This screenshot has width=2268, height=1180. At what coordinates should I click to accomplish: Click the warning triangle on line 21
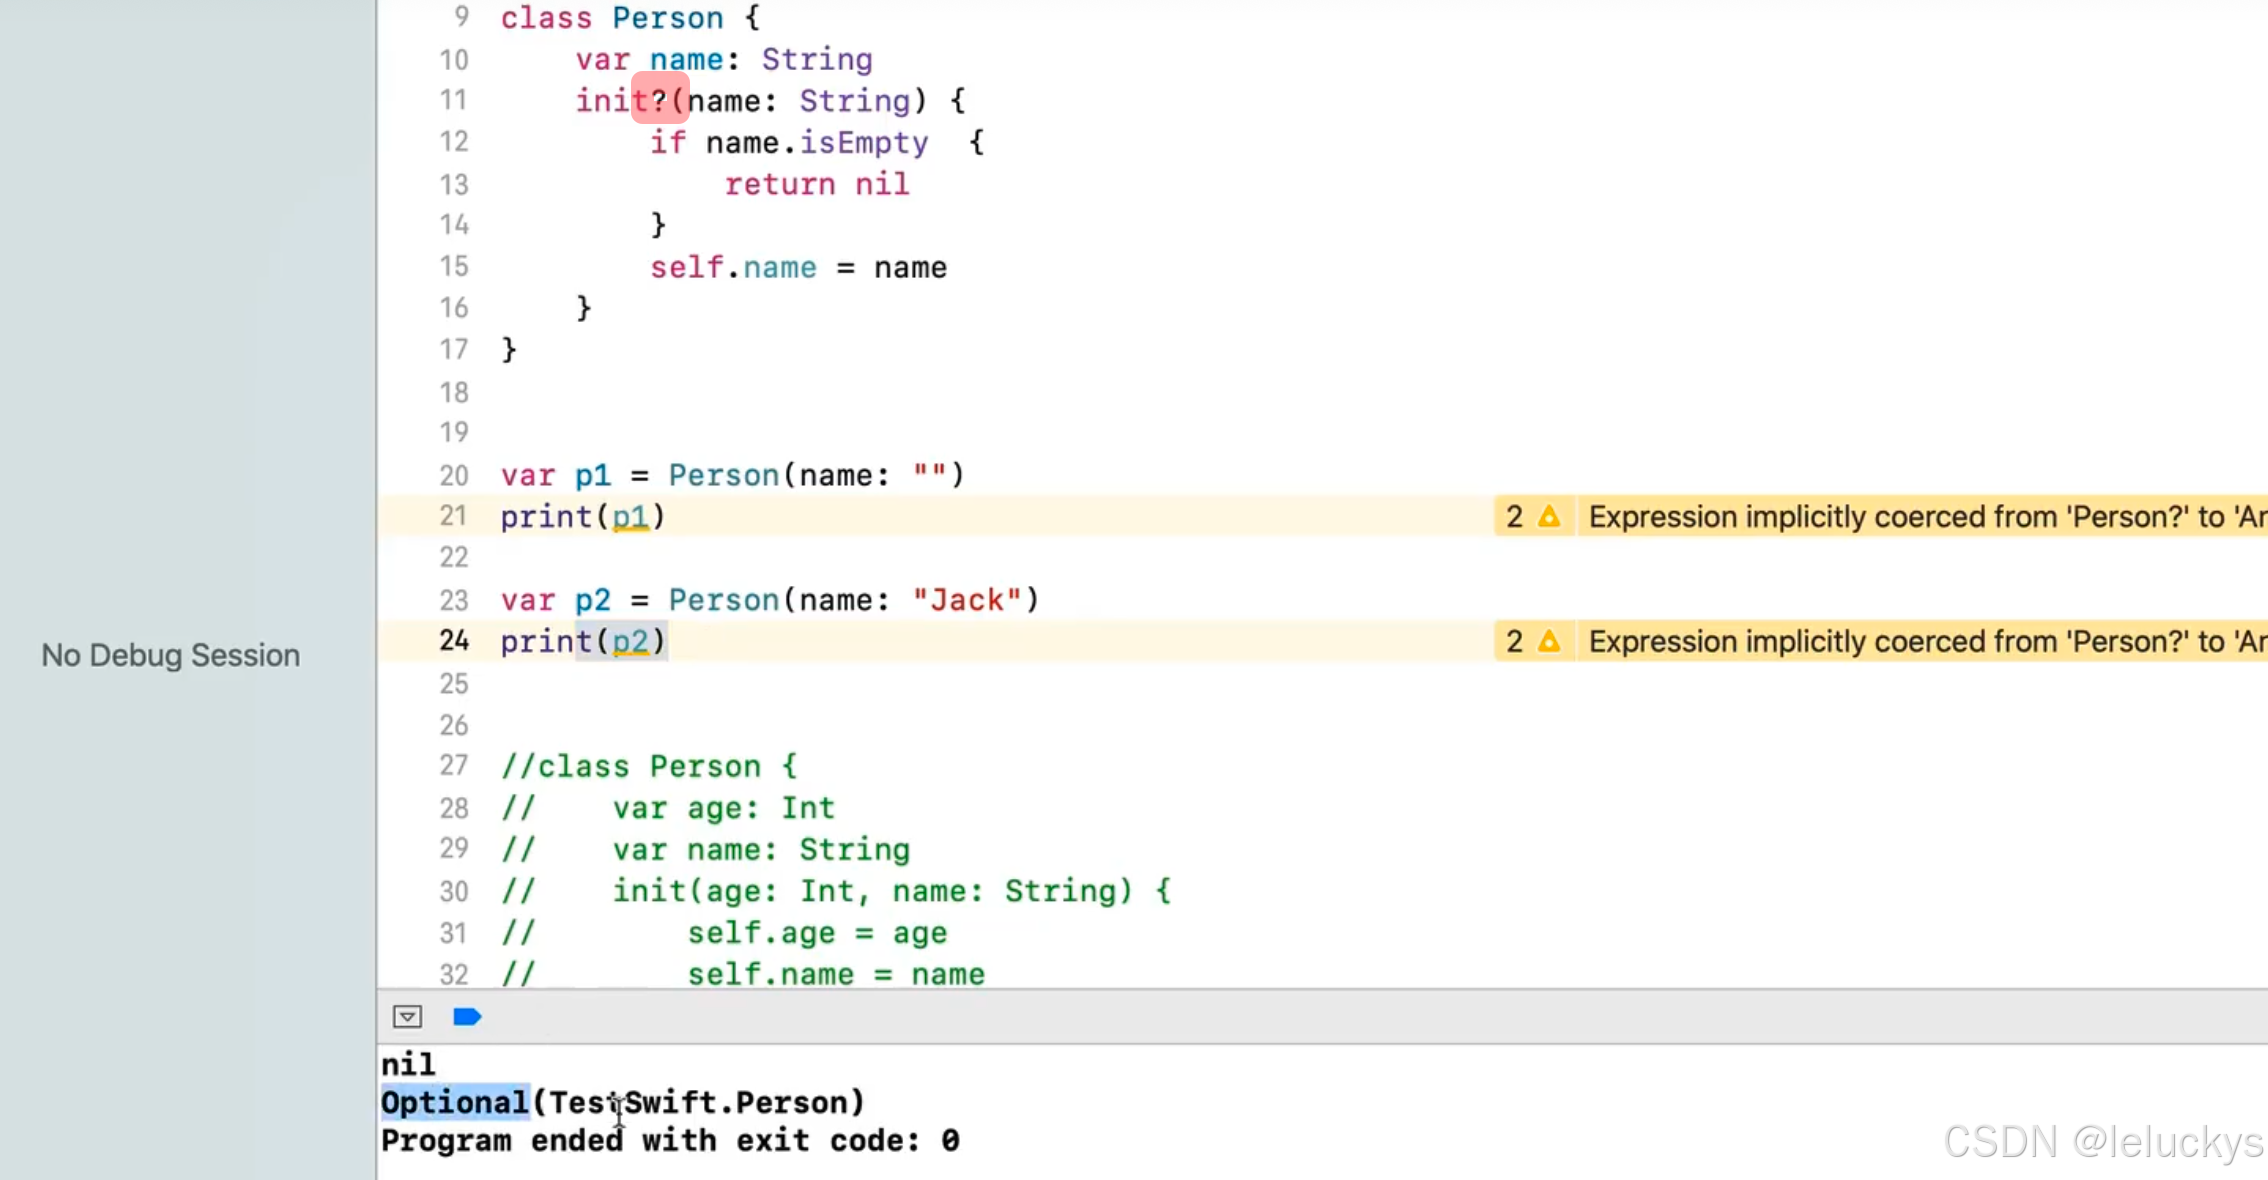click(1549, 517)
